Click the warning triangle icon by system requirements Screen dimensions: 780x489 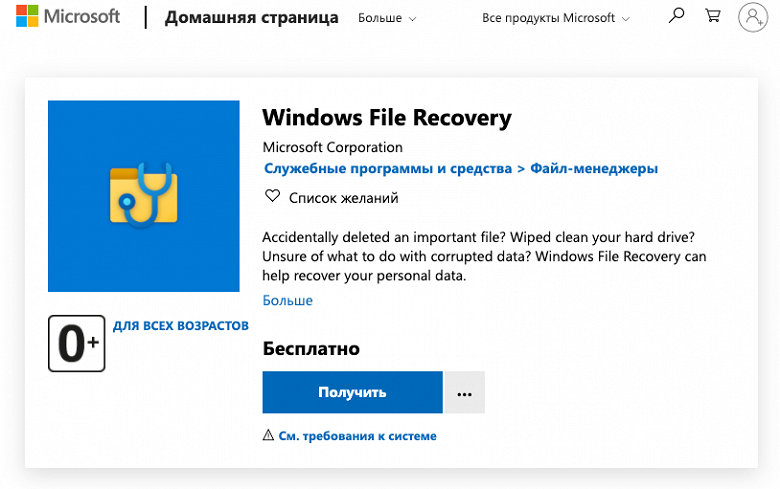pos(268,436)
